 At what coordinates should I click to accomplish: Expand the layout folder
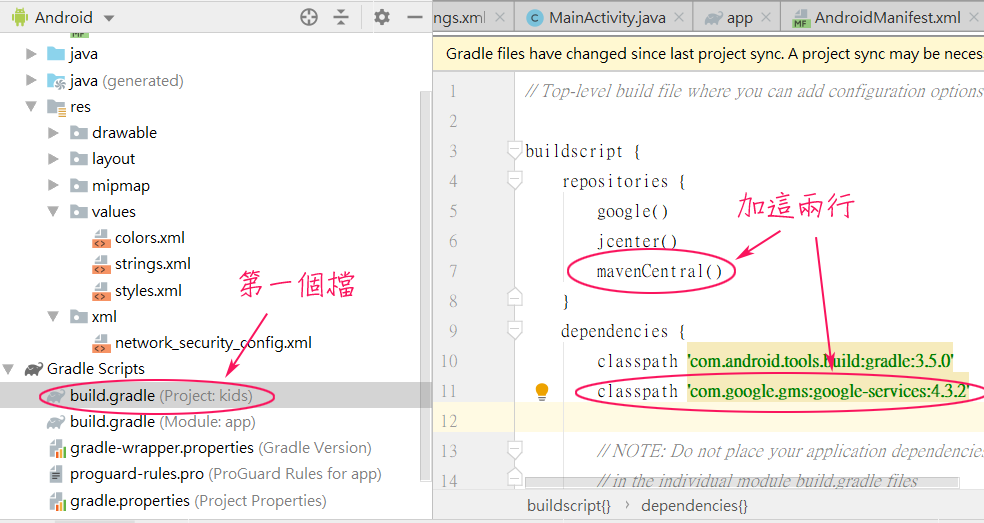[x=53, y=159]
